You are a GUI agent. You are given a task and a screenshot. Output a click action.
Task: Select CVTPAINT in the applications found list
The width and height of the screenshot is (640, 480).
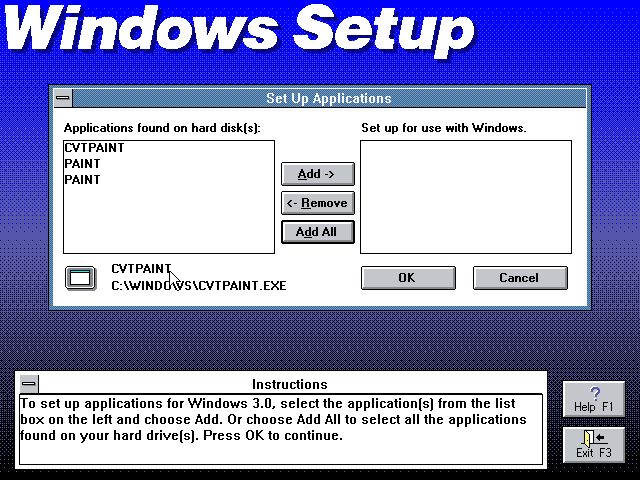(x=94, y=148)
